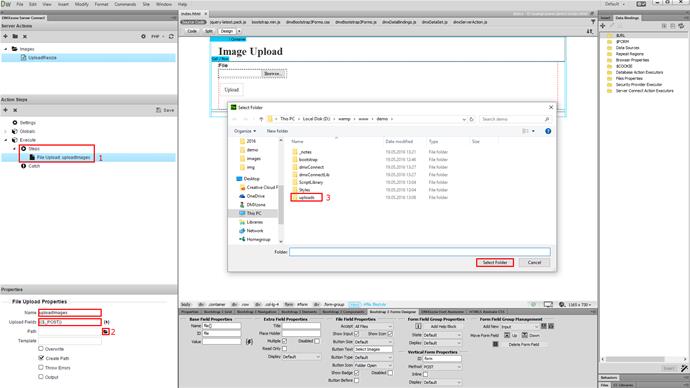Open the Site menu

[146, 4]
